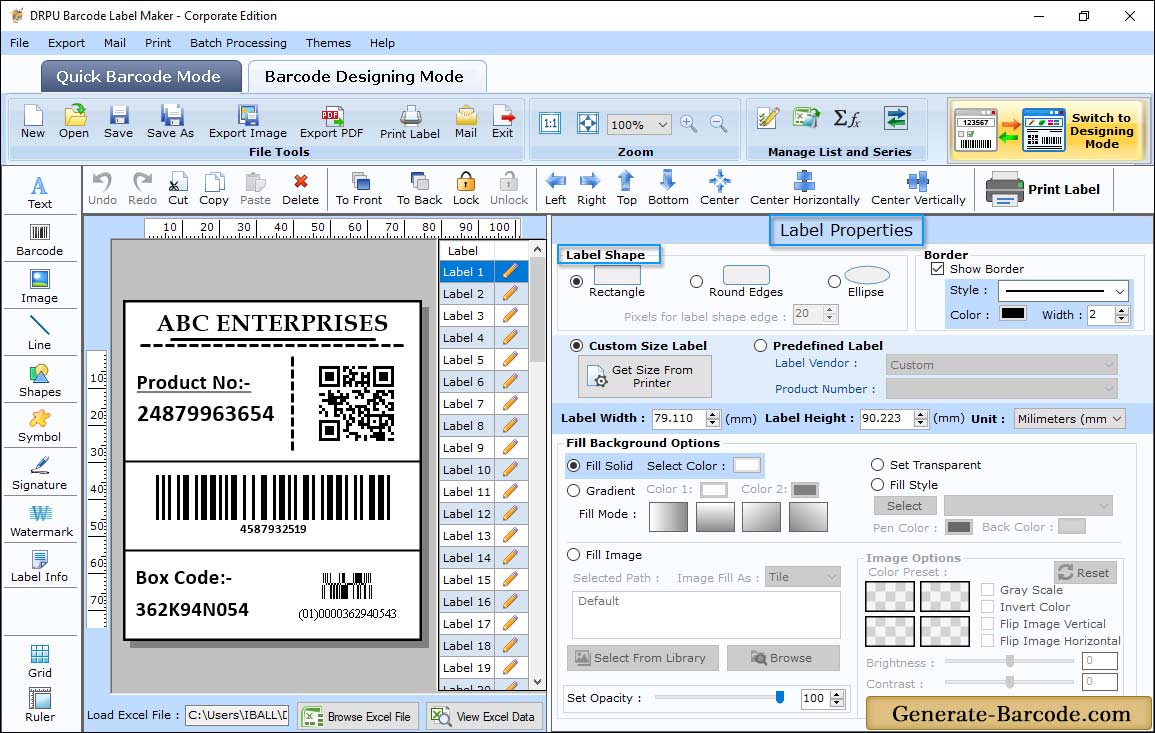Click the Load Excel File path field
The image size is (1155, 733).
[x=236, y=715]
